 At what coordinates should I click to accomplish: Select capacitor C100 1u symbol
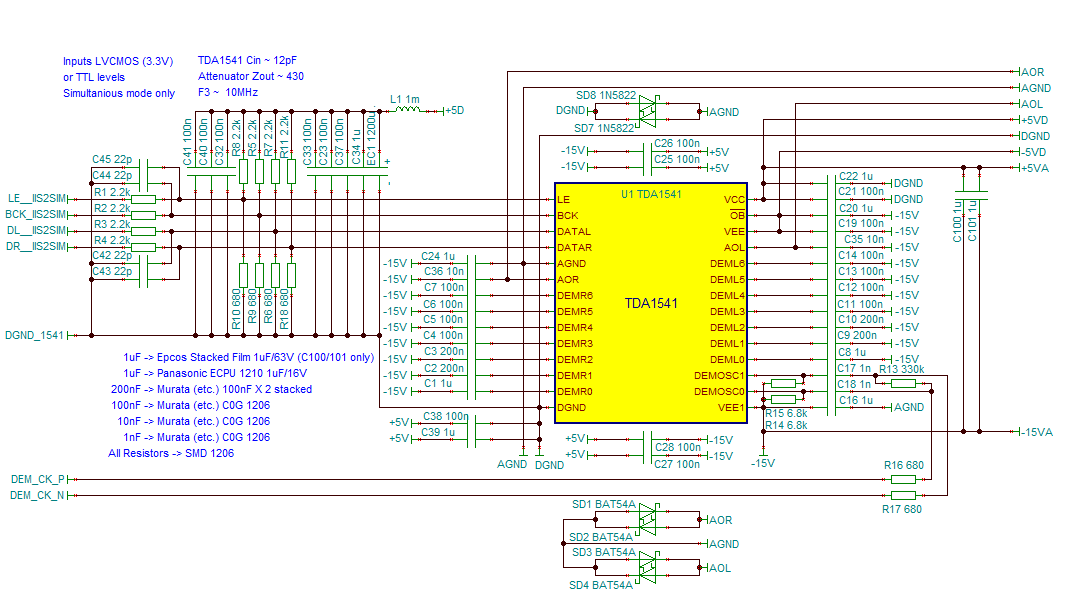(x=964, y=195)
